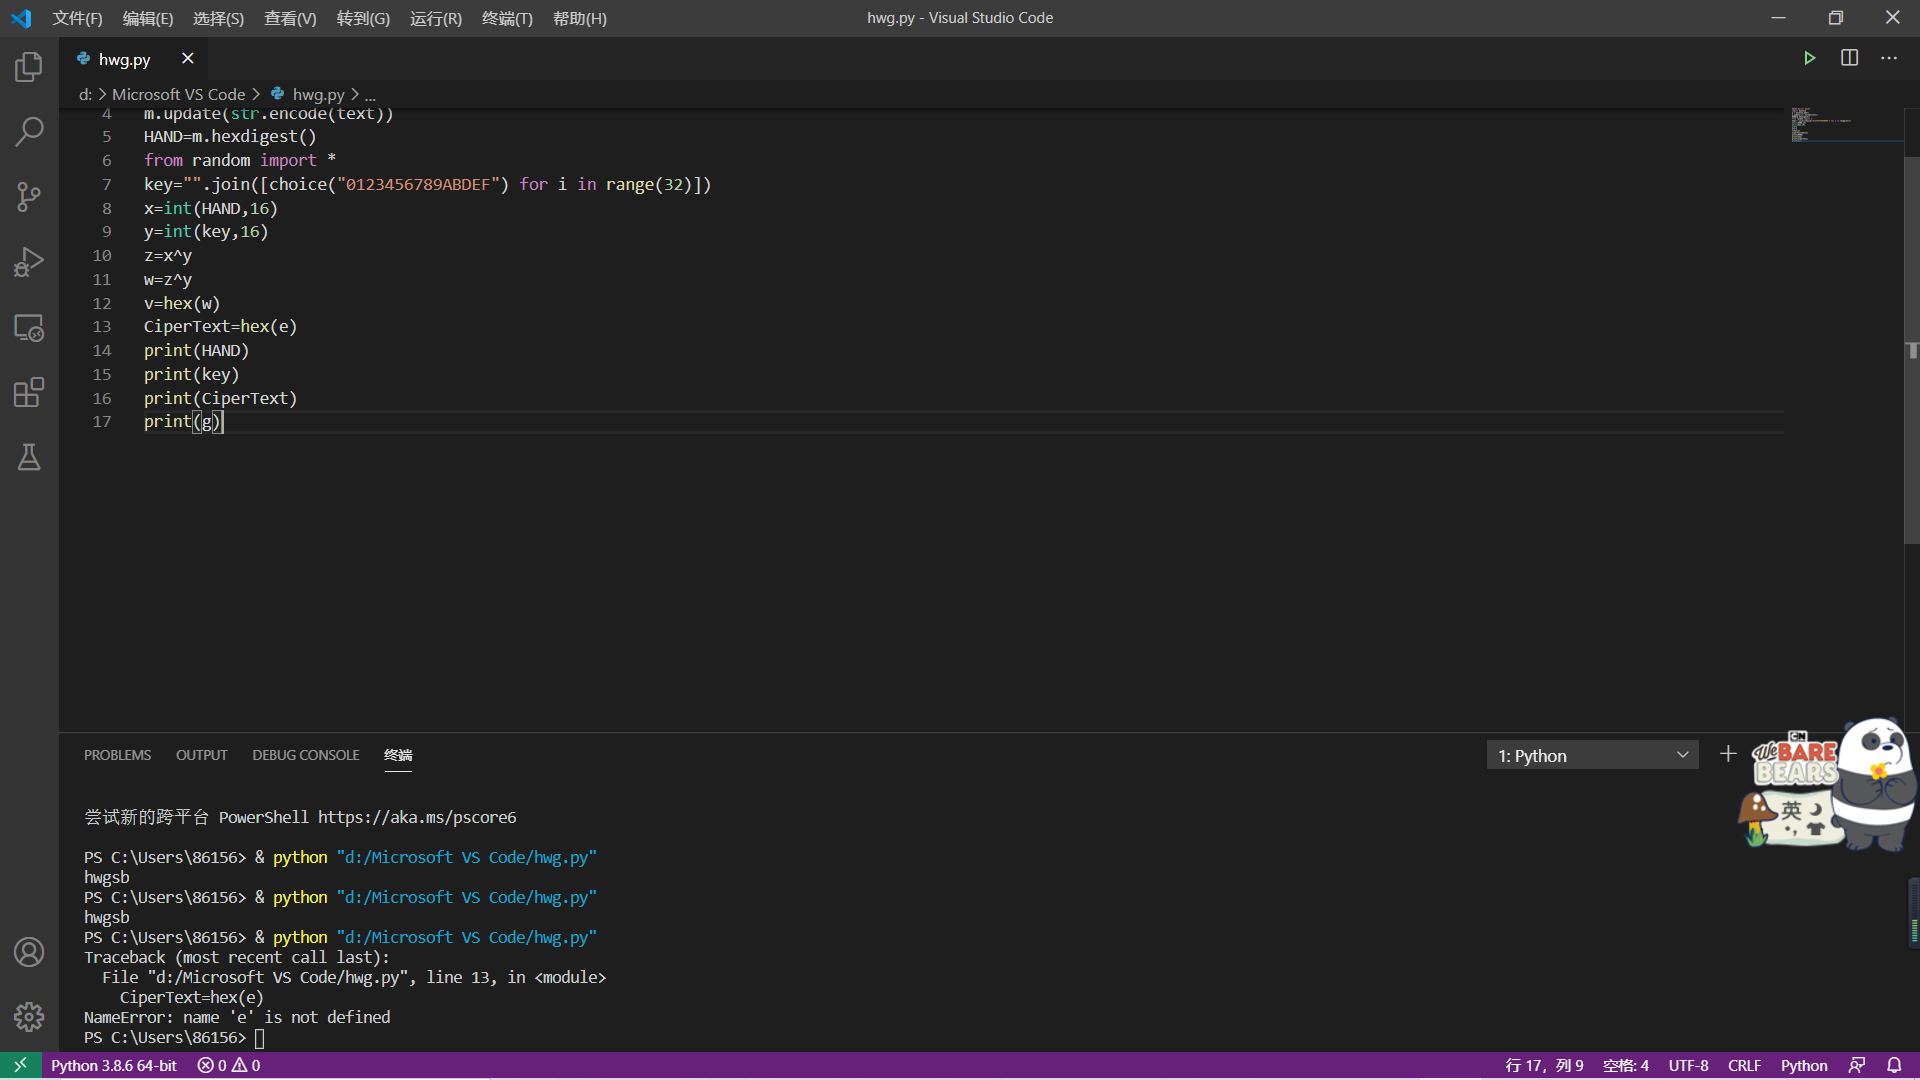Open the 终端(T) menu
The width and height of the screenshot is (1920, 1080).
(x=507, y=18)
